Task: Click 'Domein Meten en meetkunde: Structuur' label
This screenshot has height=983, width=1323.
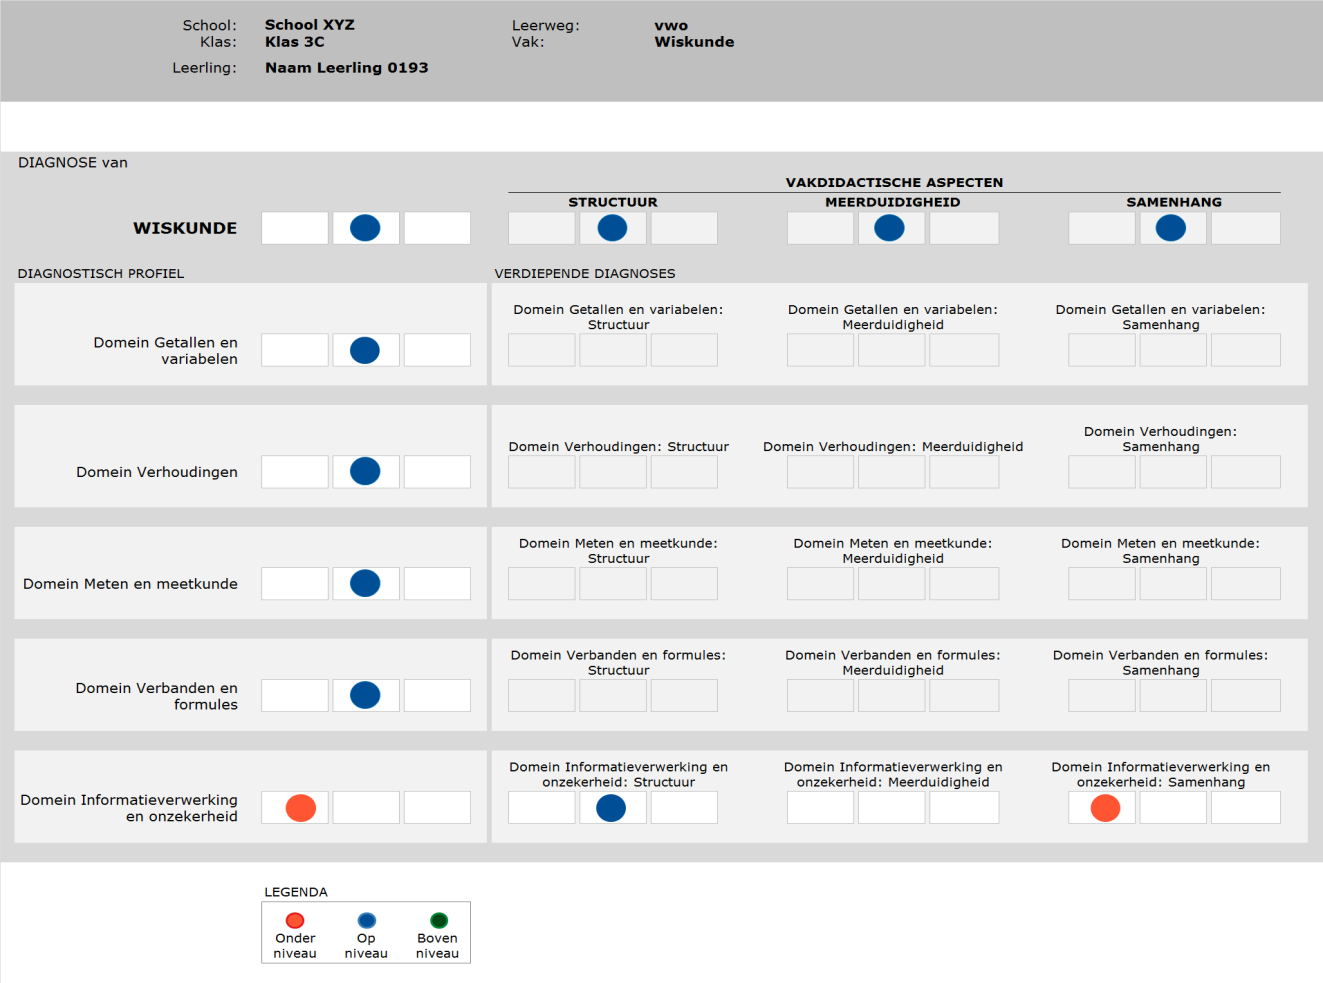Action: coord(618,551)
